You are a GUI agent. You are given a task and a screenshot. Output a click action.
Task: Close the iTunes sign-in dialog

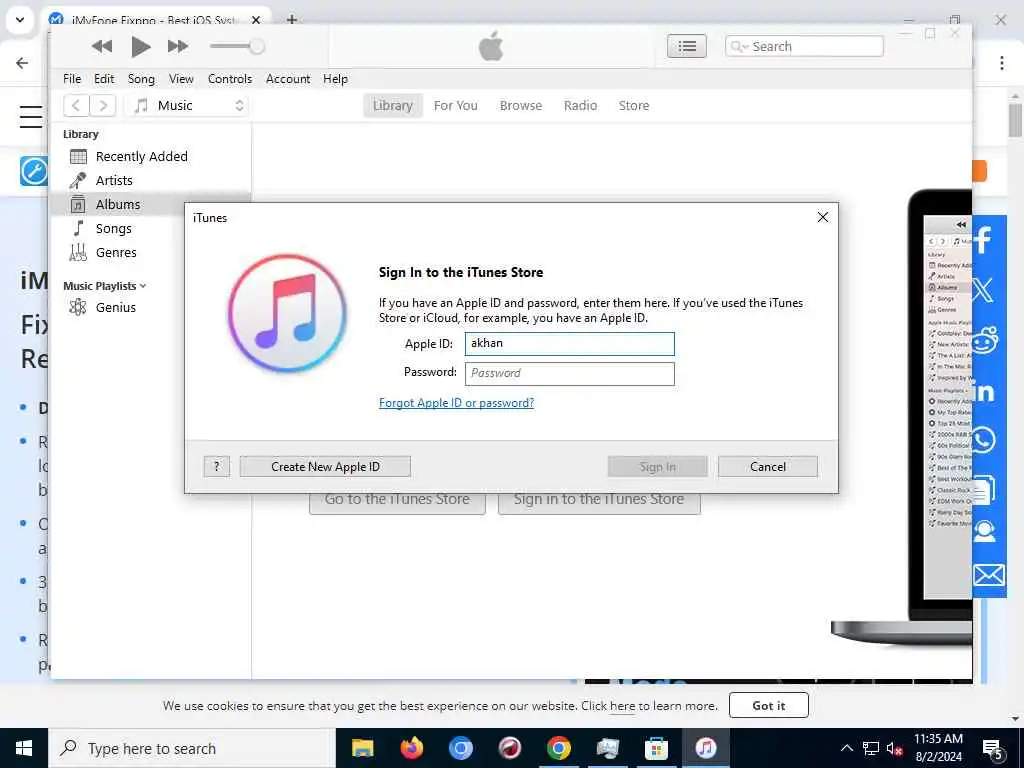(823, 217)
